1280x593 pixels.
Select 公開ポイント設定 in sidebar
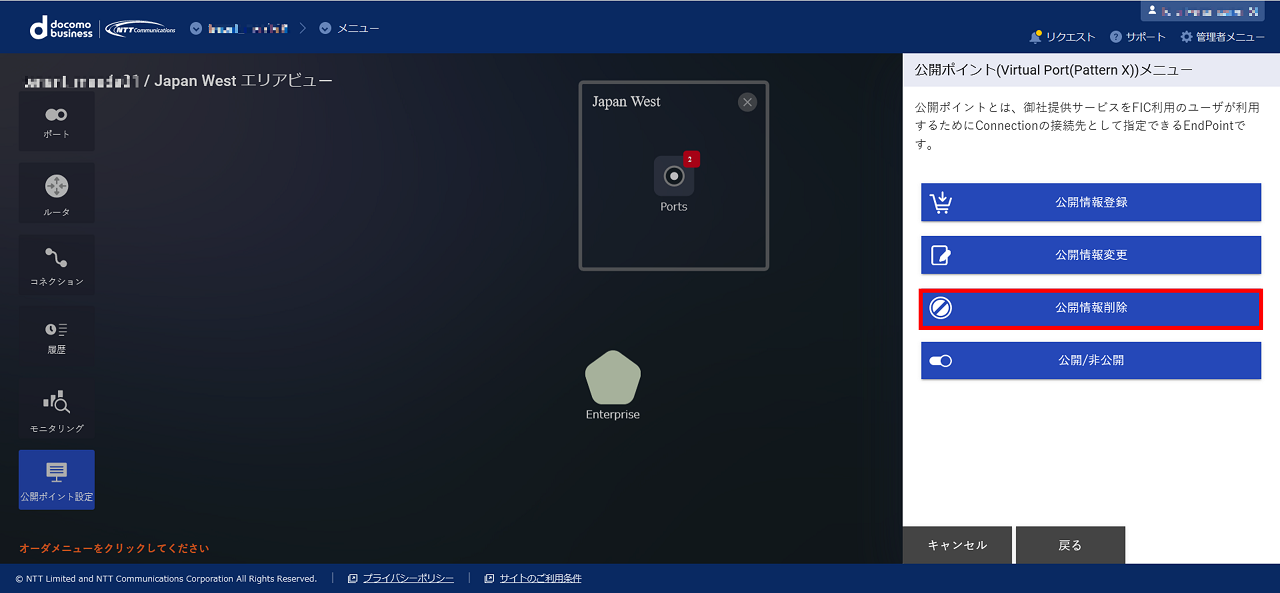[57, 480]
